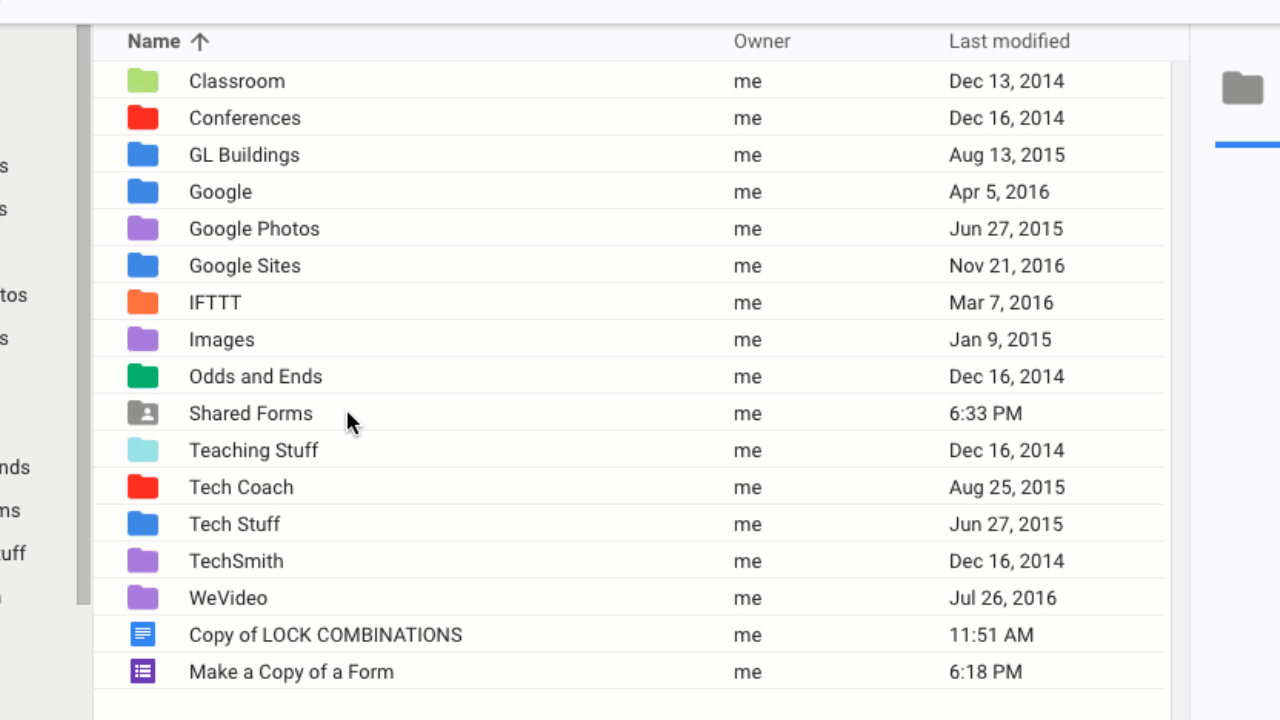Image resolution: width=1280 pixels, height=720 pixels.
Task: Click the green Classroom folder icon
Action: coord(143,81)
